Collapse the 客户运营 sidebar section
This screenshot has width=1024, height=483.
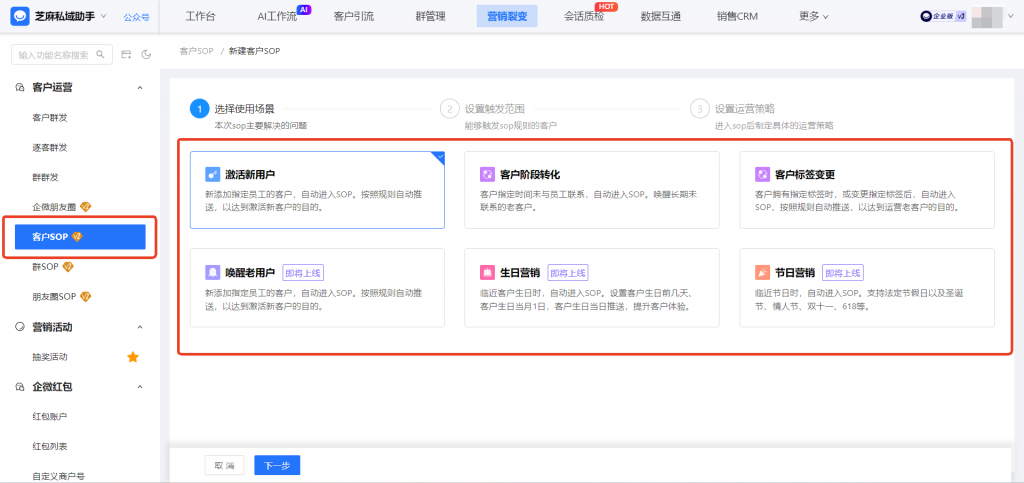tap(140, 88)
